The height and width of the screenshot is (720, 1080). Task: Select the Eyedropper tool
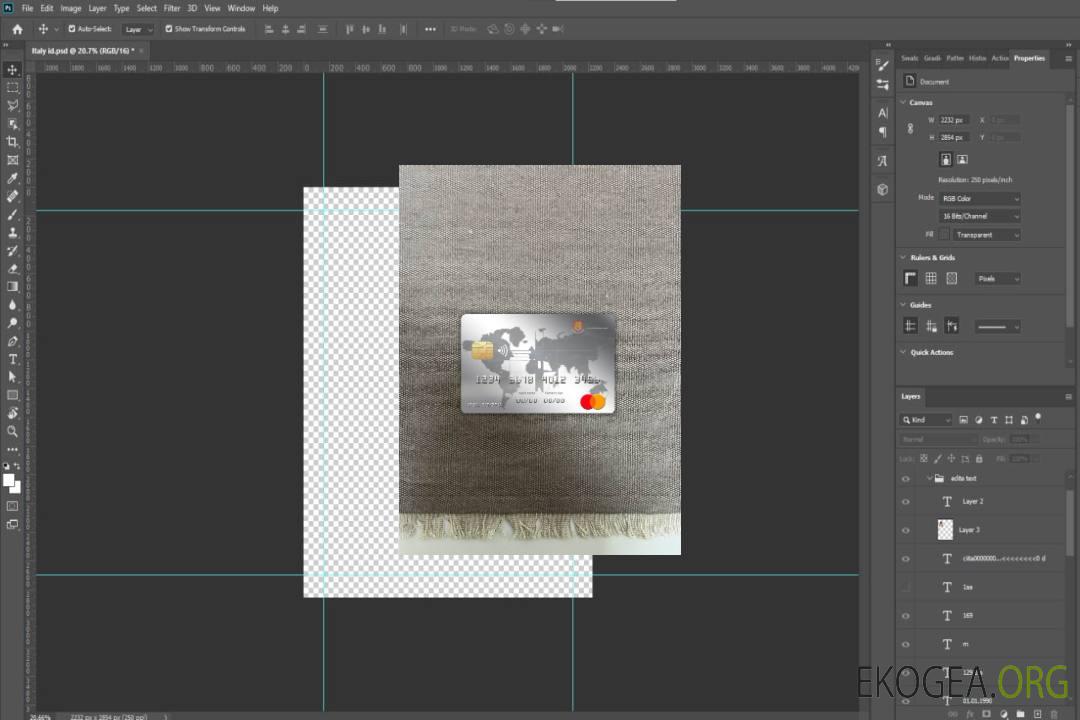pyautogui.click(x=12, y=178)
